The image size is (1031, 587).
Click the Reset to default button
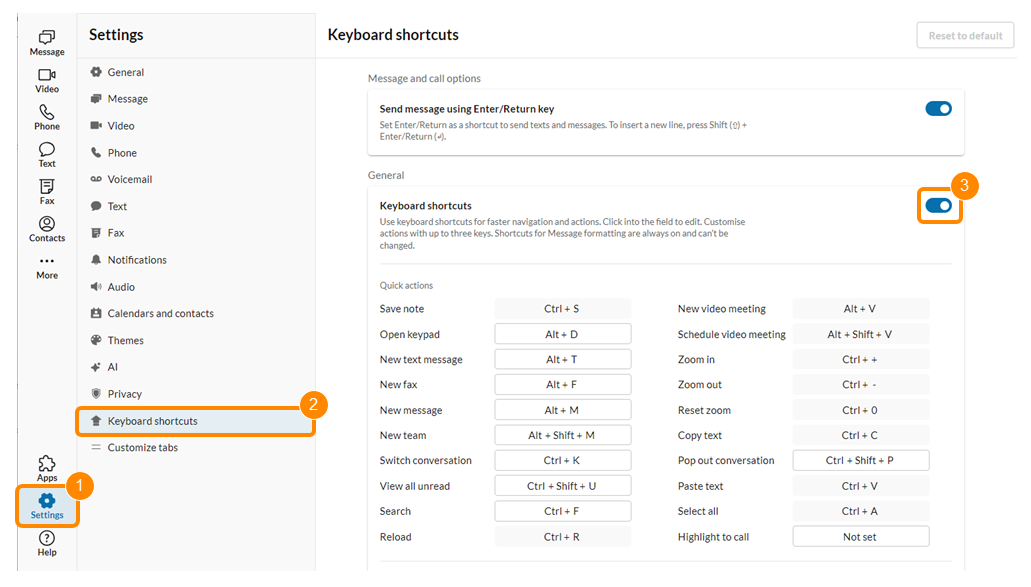pos(965,36)
